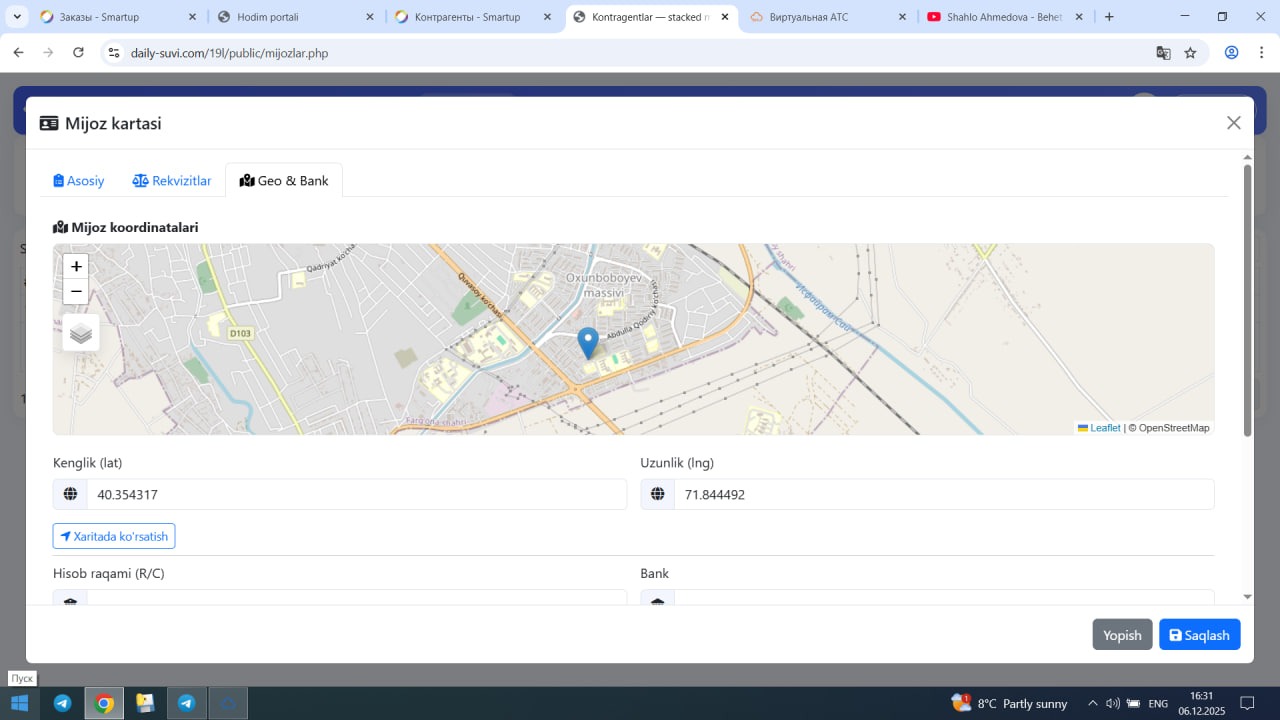Reload the page
The width and height of the screenshot is (1280, 720).
(x=79, y=53)
